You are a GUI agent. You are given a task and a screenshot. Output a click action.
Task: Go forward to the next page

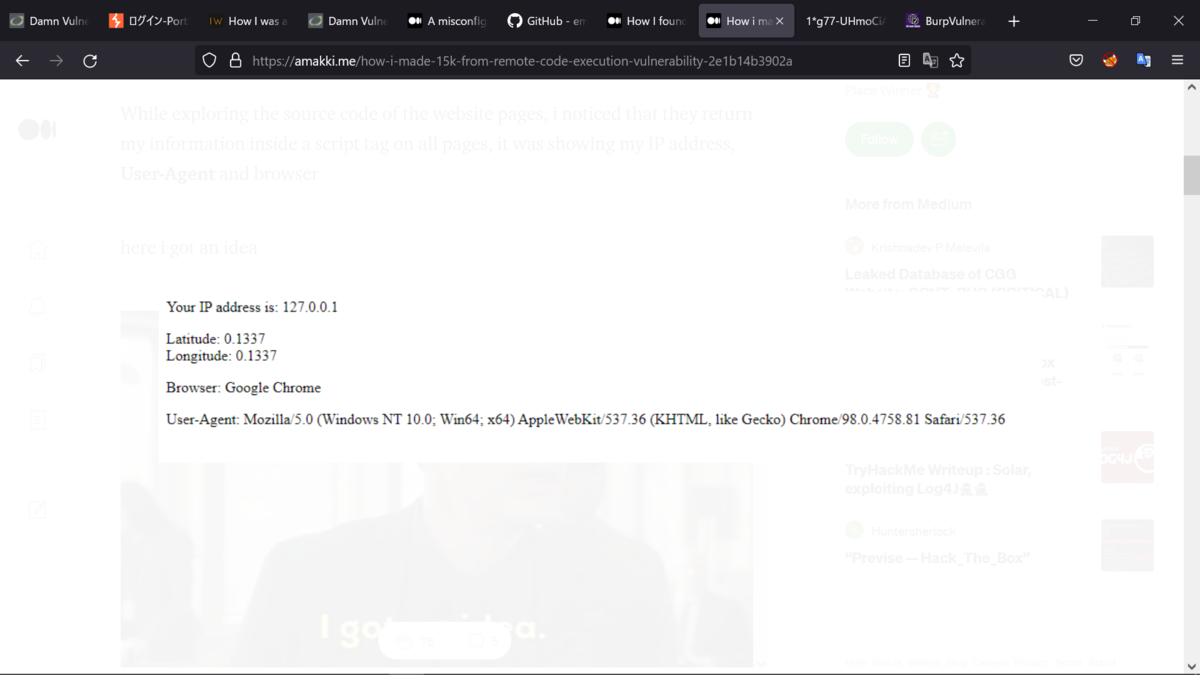(56, 61)
